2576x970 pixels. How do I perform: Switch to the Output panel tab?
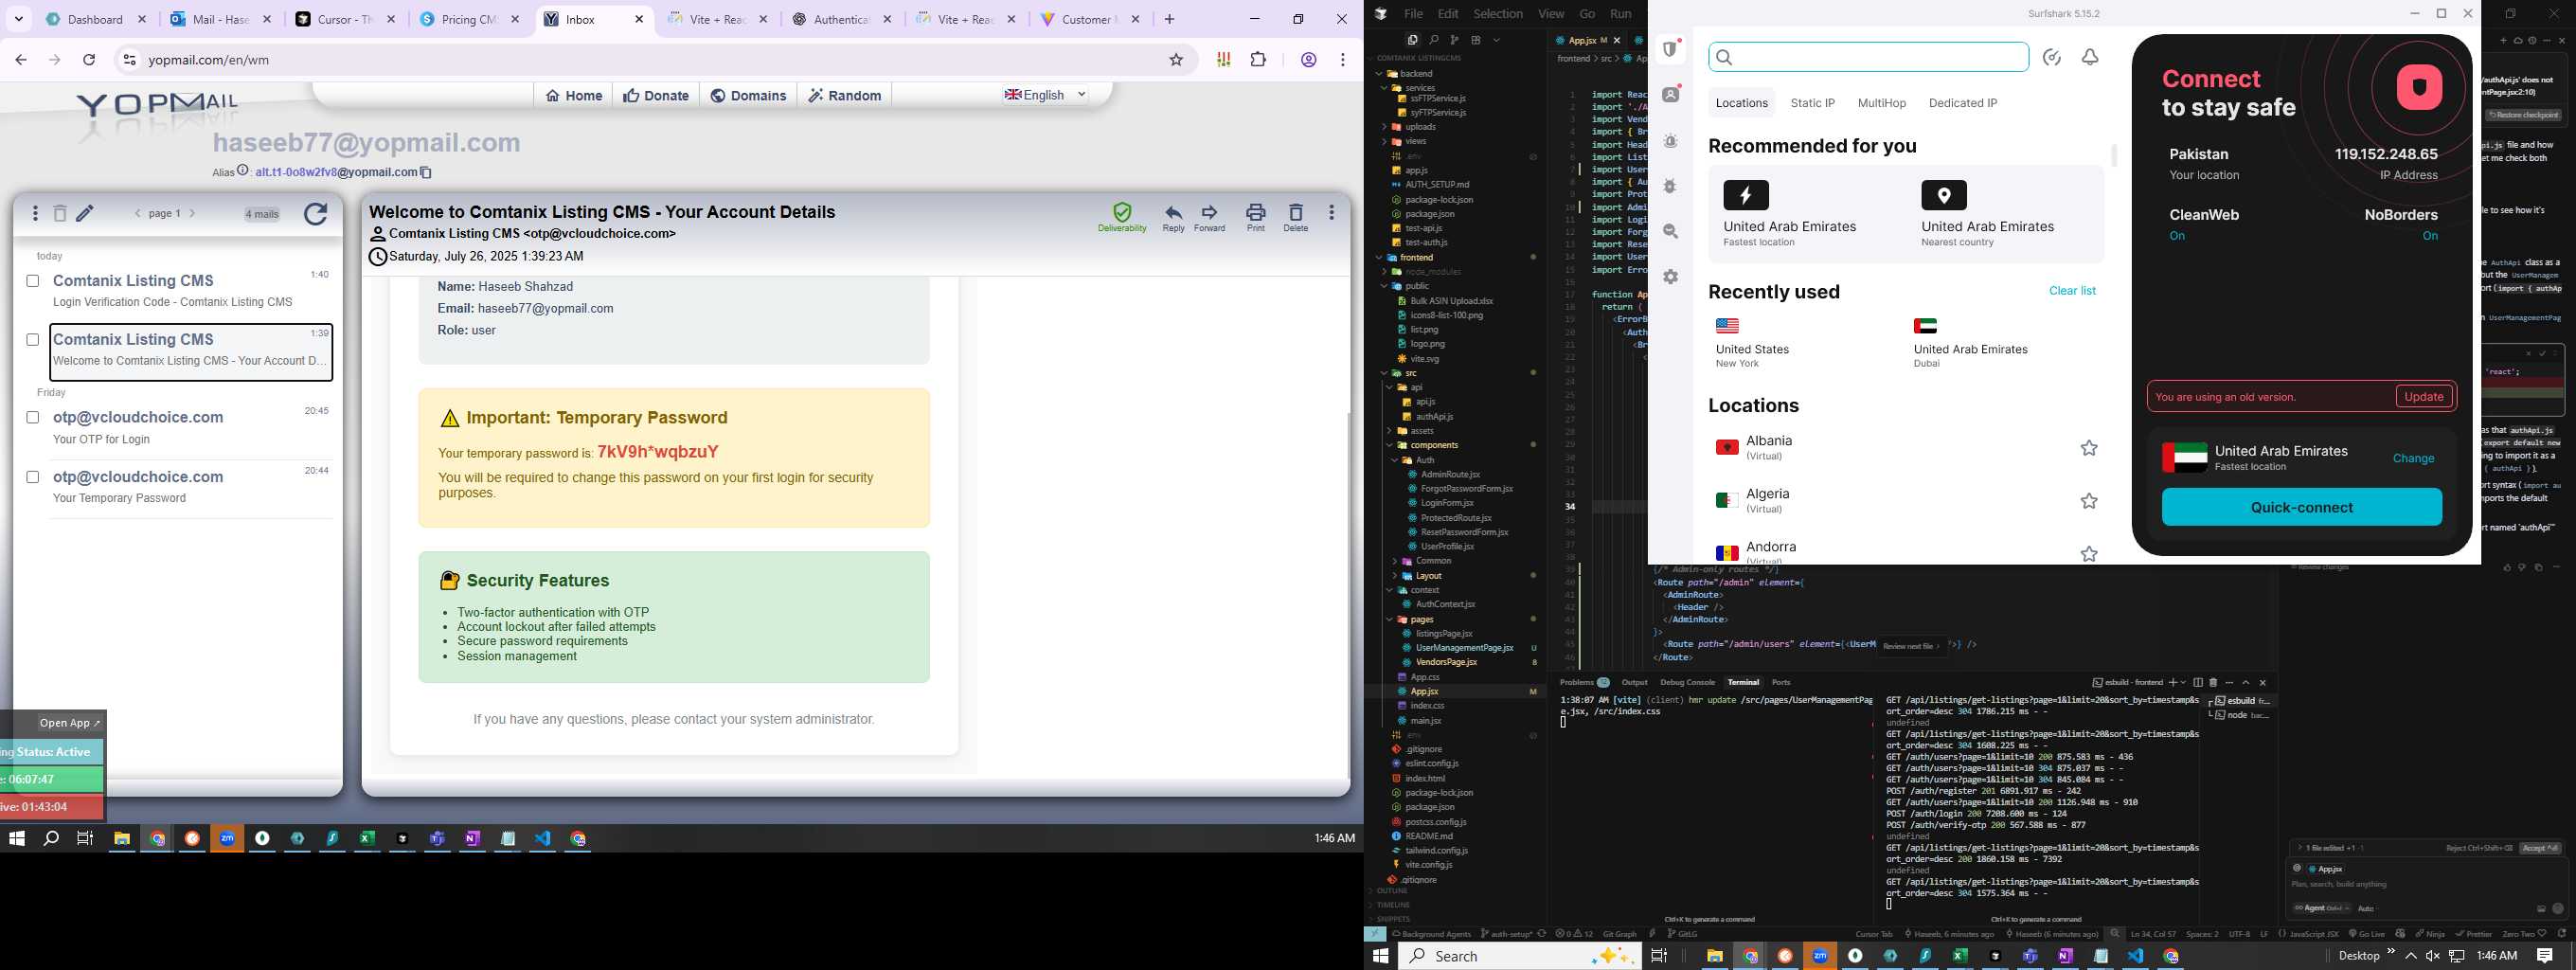1634,682
